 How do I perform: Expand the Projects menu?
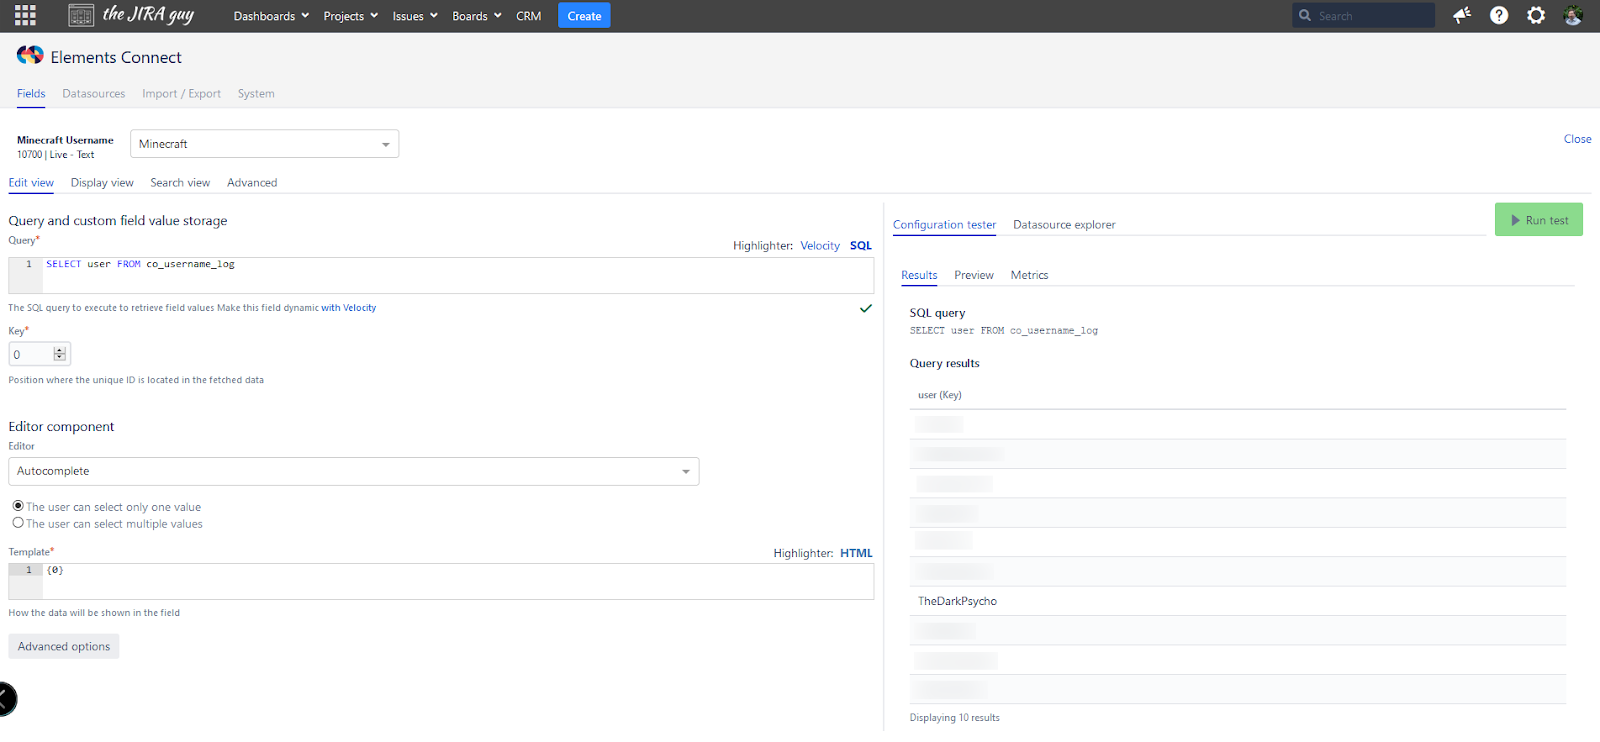coord(351,16)
